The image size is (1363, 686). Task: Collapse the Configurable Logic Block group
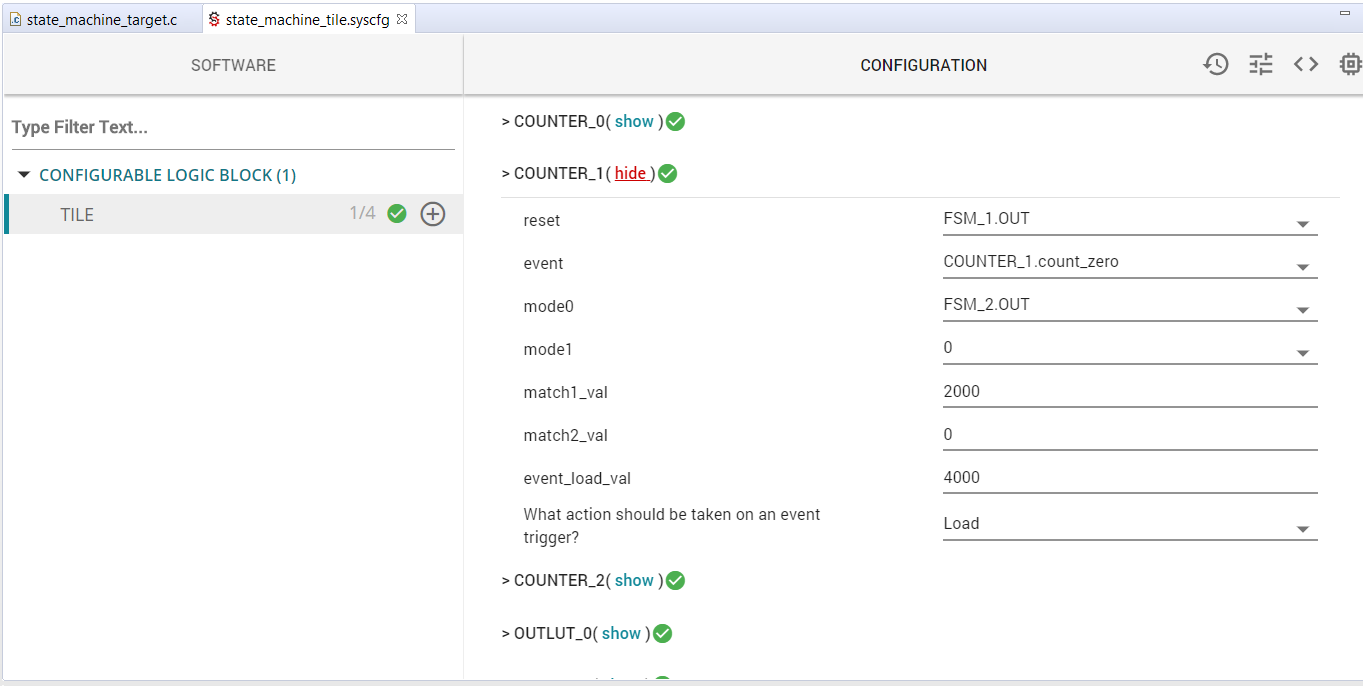(25, 175)
